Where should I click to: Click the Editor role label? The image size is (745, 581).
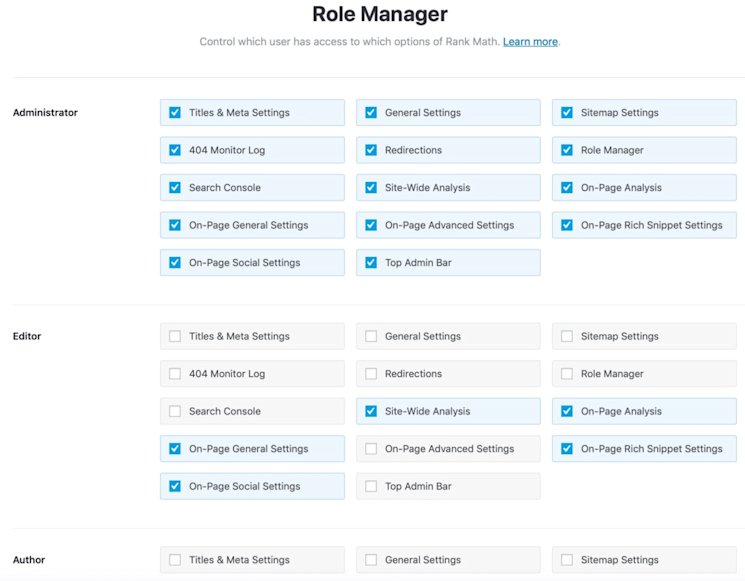click(27, 336)
